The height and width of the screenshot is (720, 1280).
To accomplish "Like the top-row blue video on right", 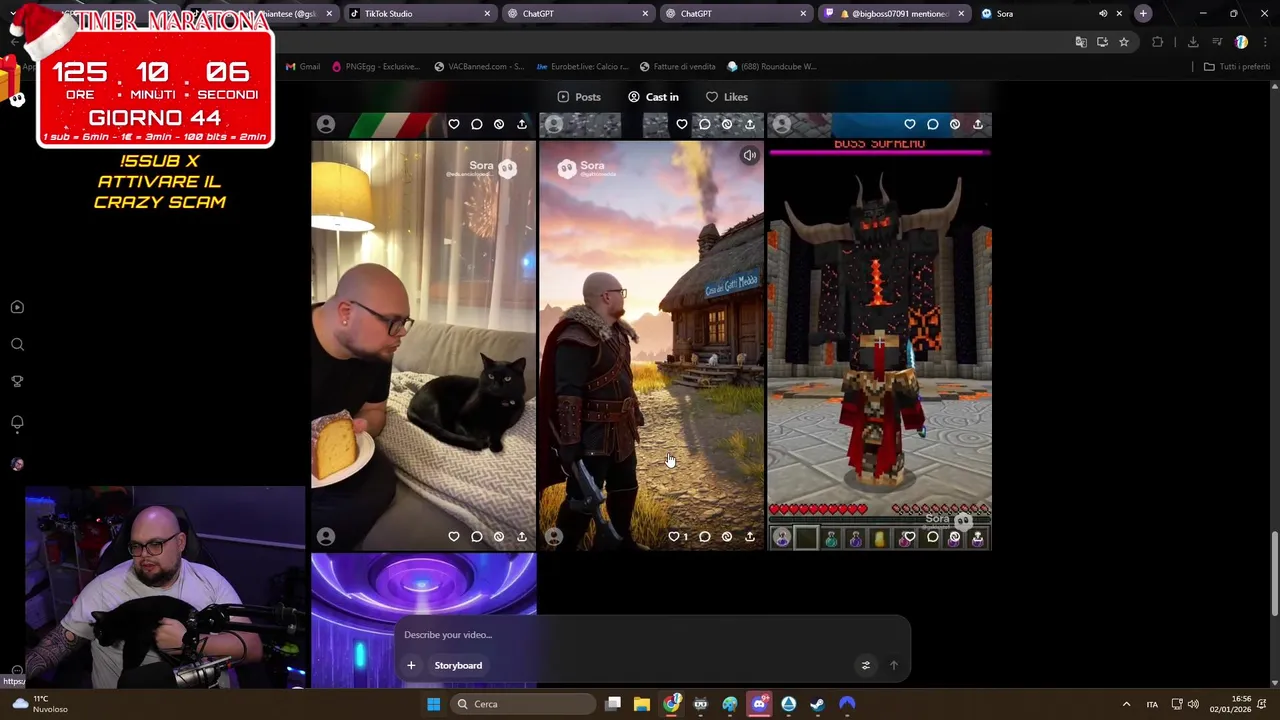I will point(910,124).
